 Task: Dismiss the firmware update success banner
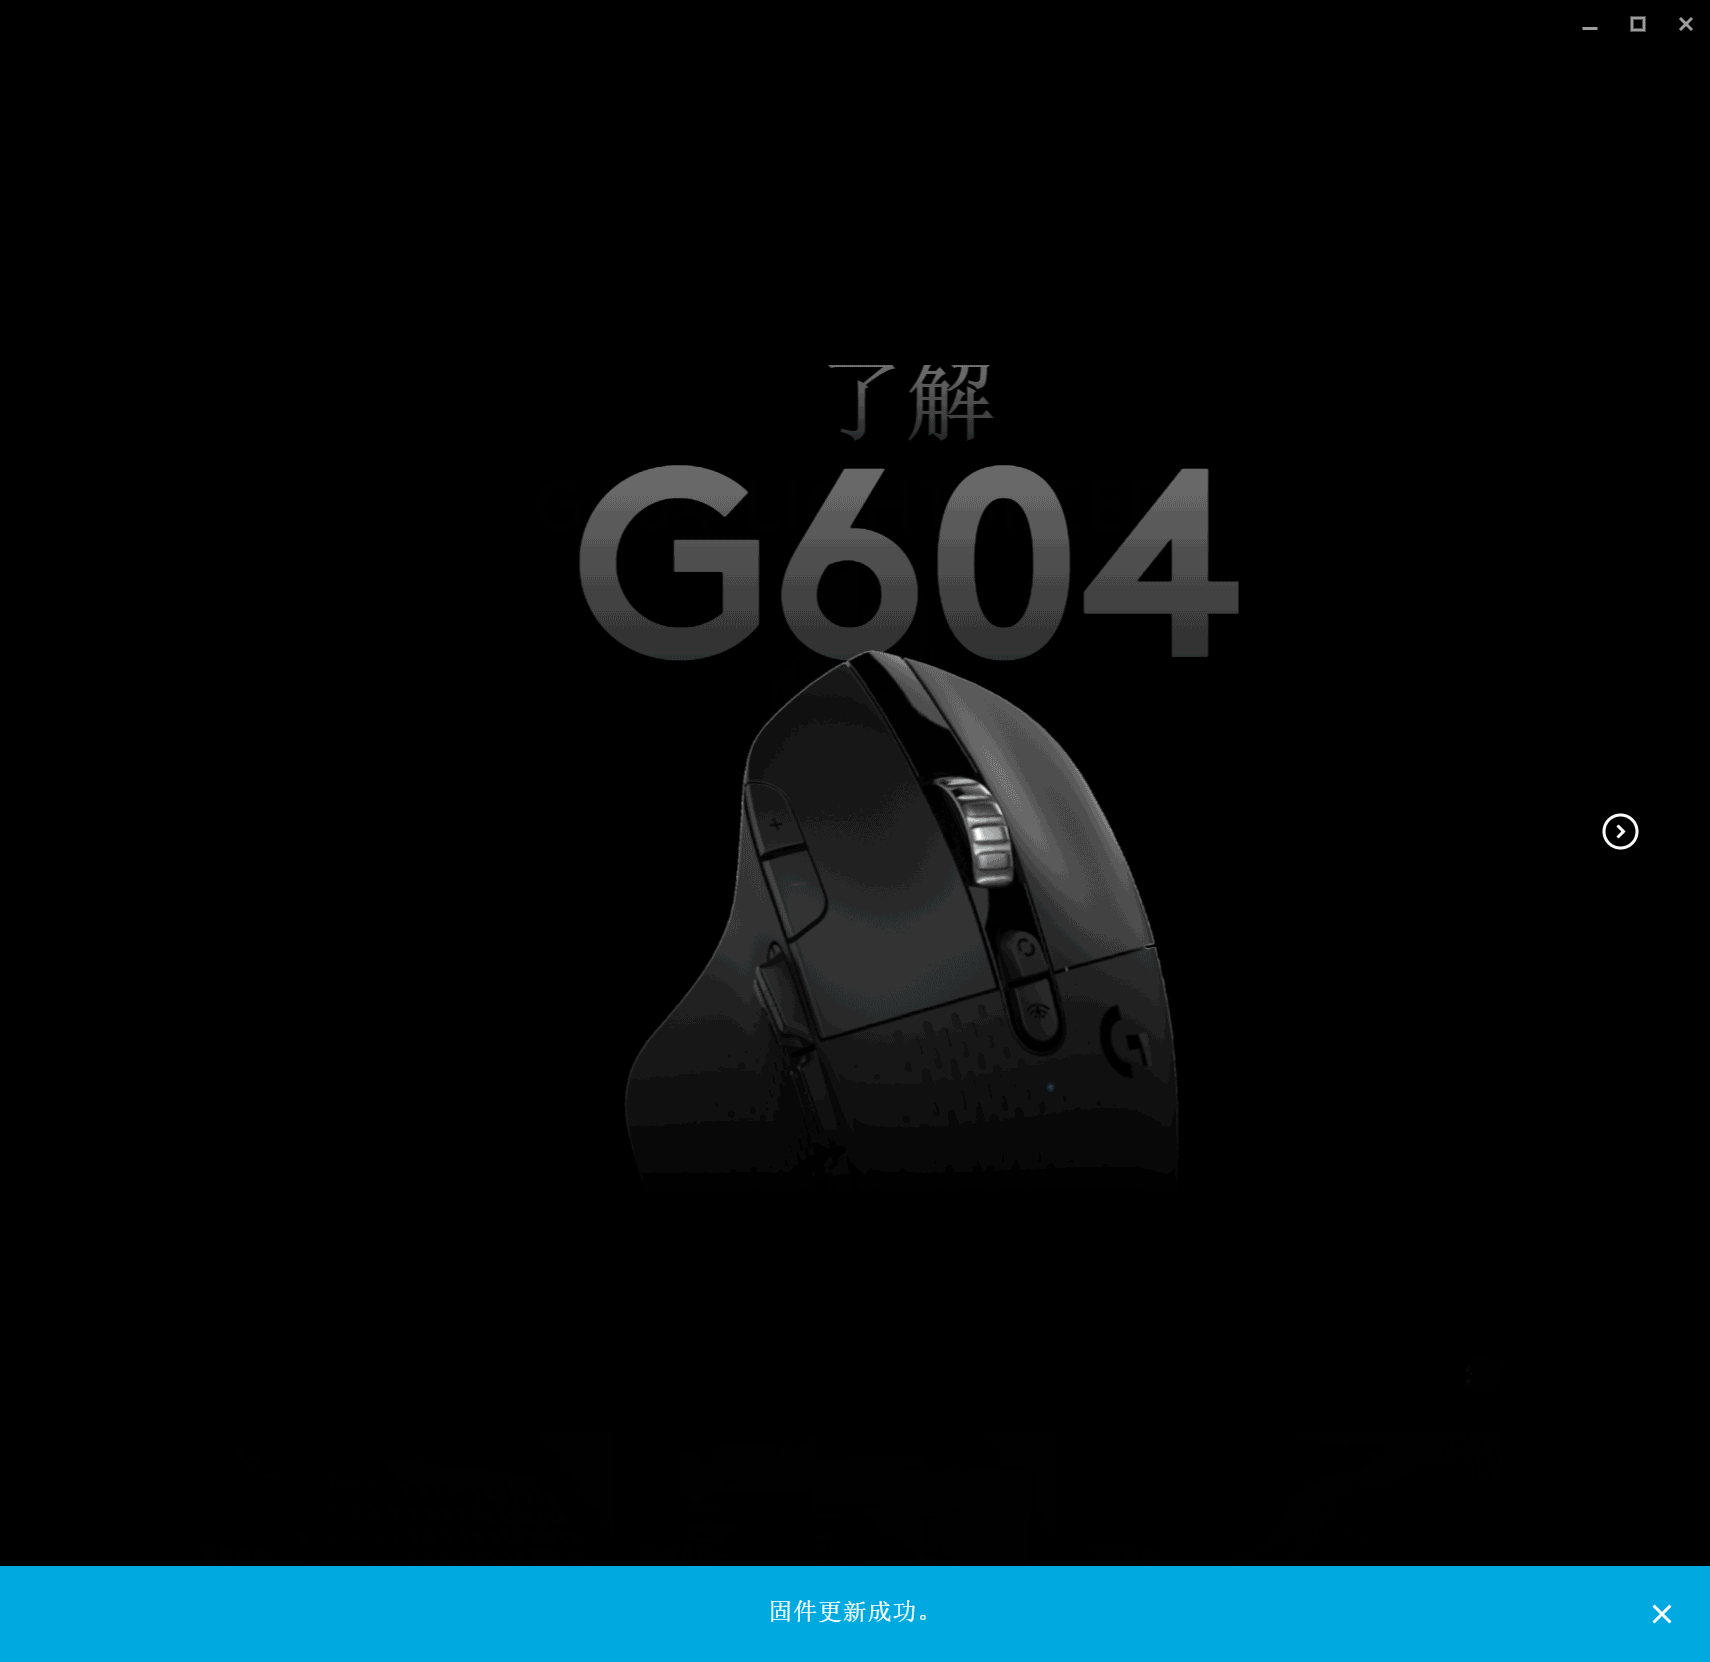(x=1662, y=1614)
